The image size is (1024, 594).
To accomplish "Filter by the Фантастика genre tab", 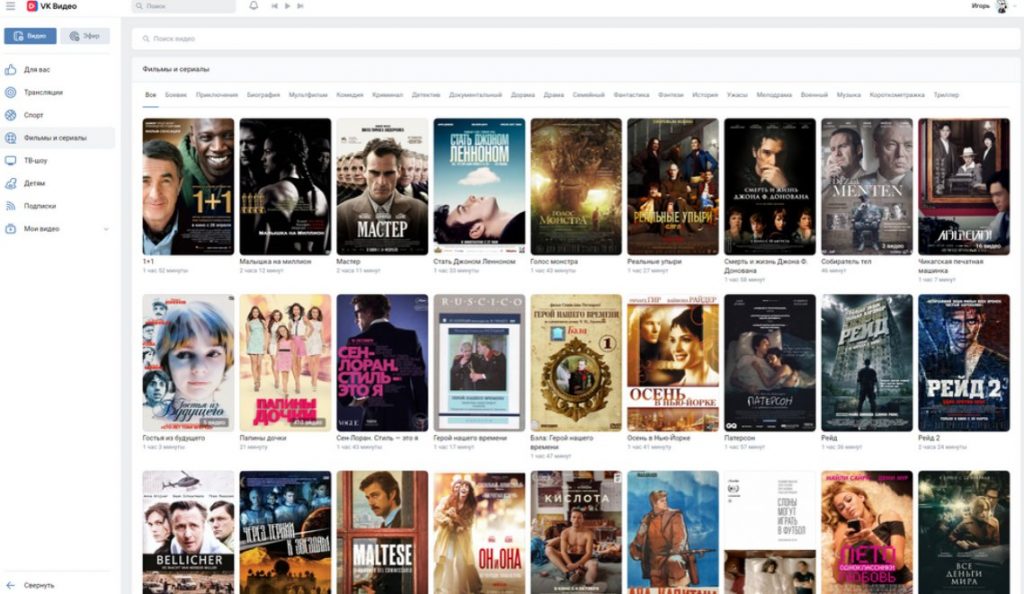I will tap(632, 95).
